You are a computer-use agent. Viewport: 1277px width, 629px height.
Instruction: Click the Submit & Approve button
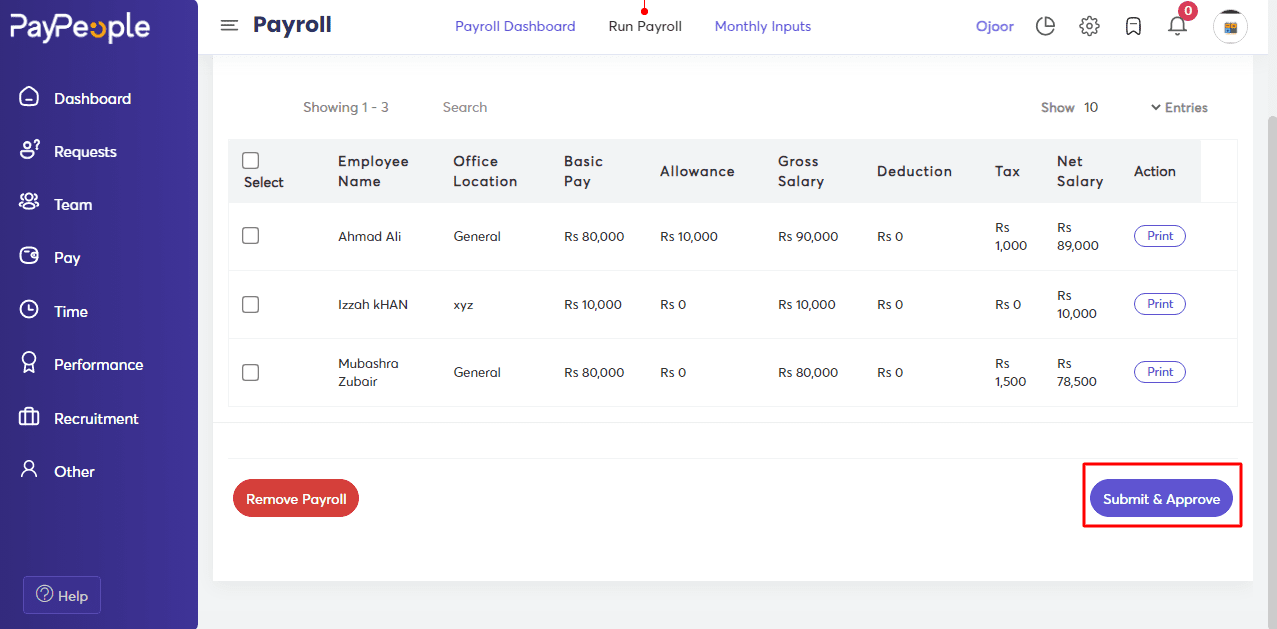(1161, 497)
